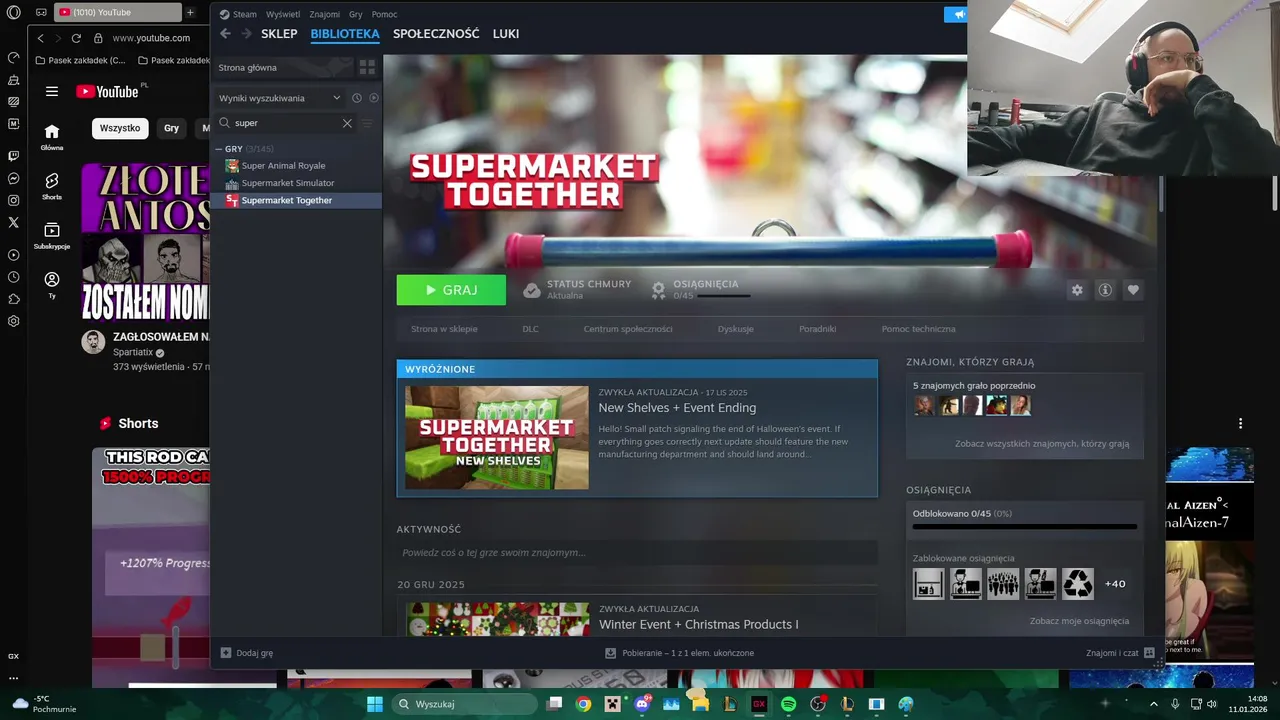Open the LUKI profile tab
Screen dimensions: 1280x720
coord(506,33)
